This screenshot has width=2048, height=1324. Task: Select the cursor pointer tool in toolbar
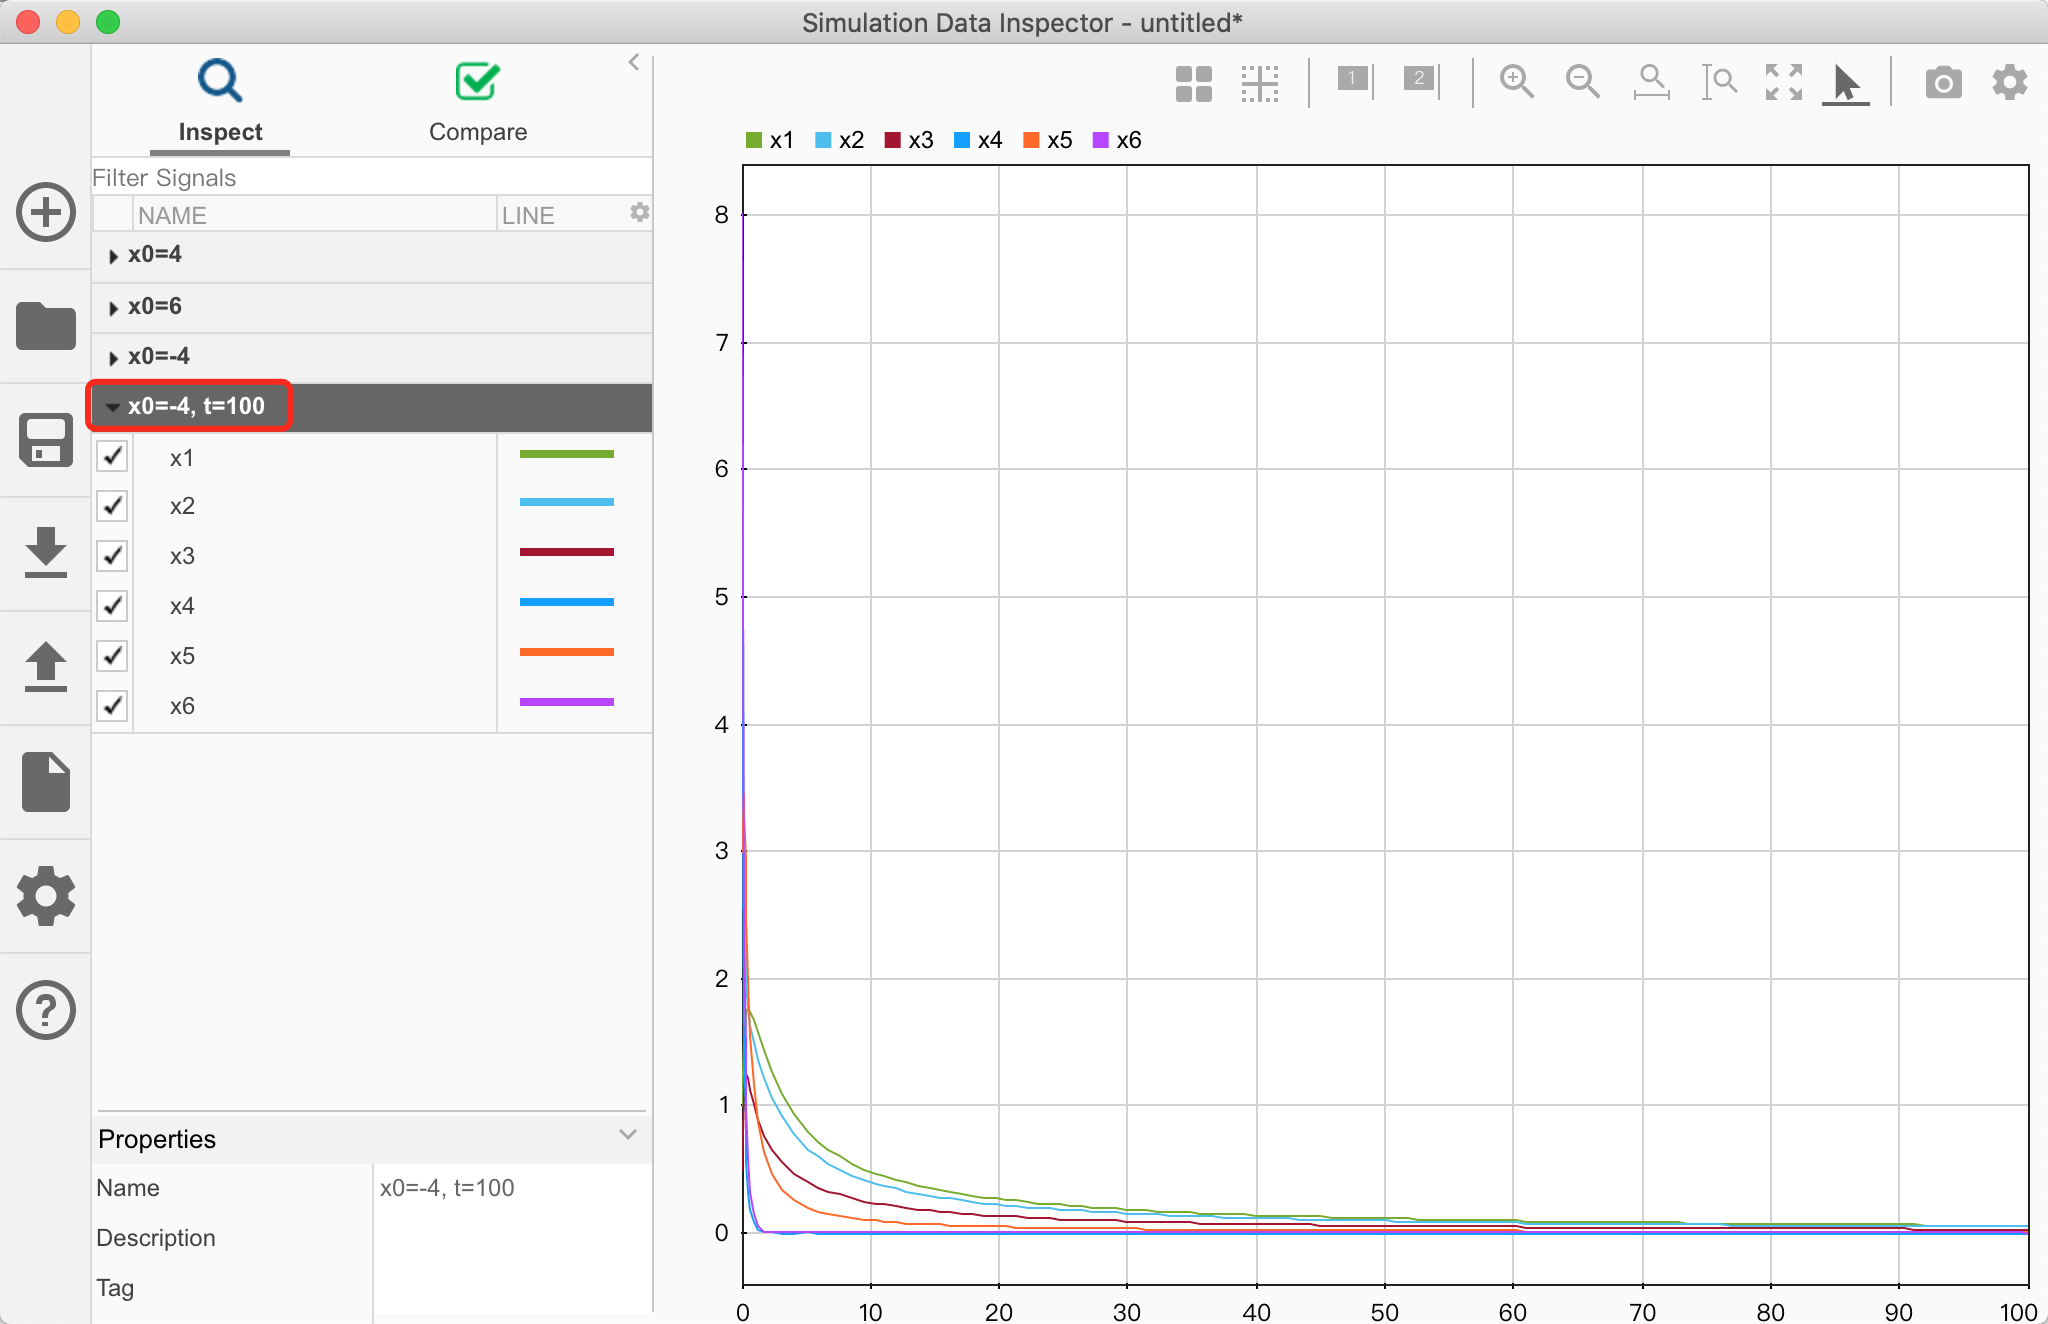click(x=1846, y=82)
